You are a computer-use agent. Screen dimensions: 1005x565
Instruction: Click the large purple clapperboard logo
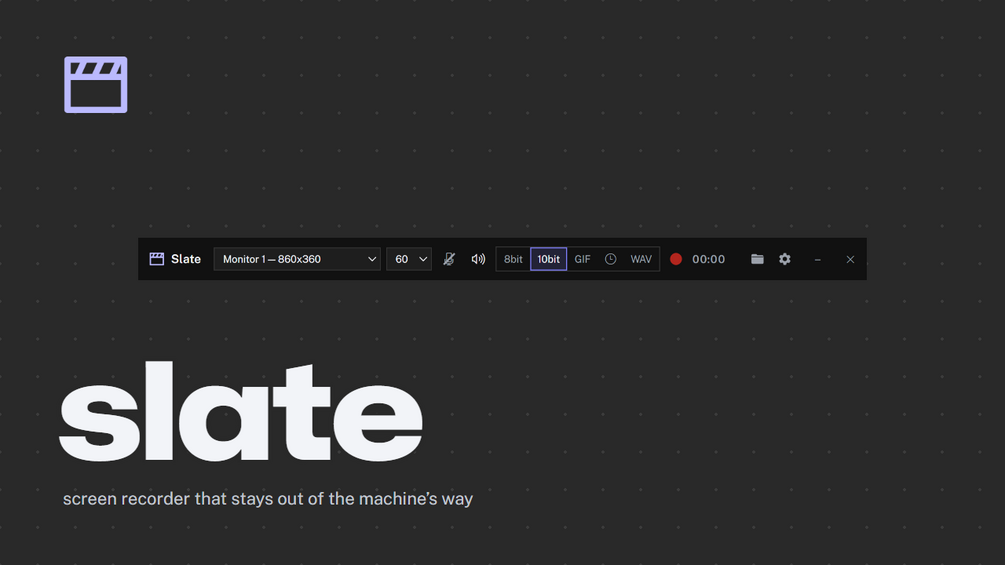point(96,85)
